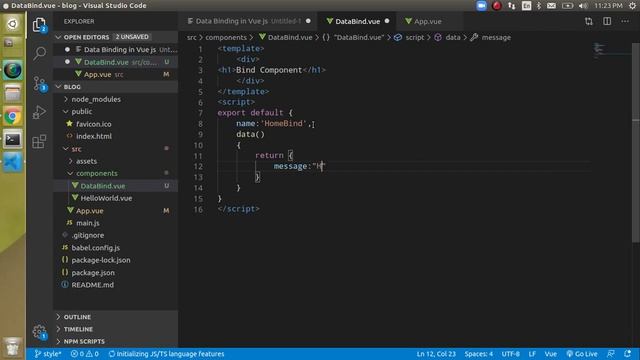Viewport: 640px width, 360px height.
Task: Open .gitignore in explorer
Action: 88,236
